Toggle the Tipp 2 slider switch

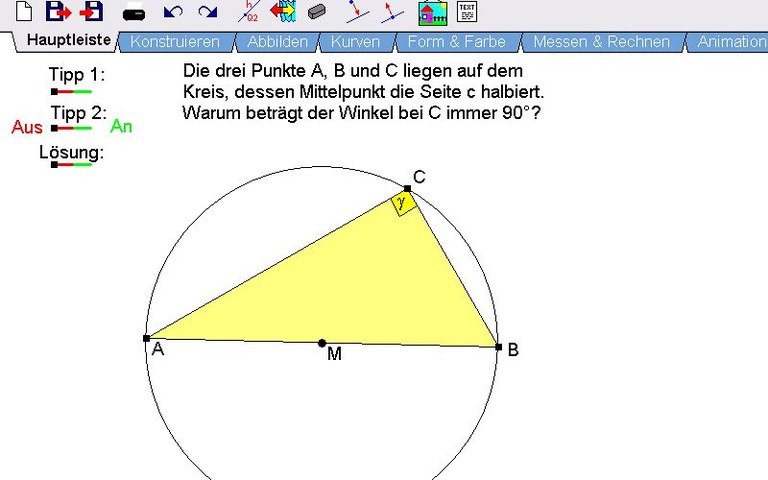pyautogui.click(x=72, y=128)
